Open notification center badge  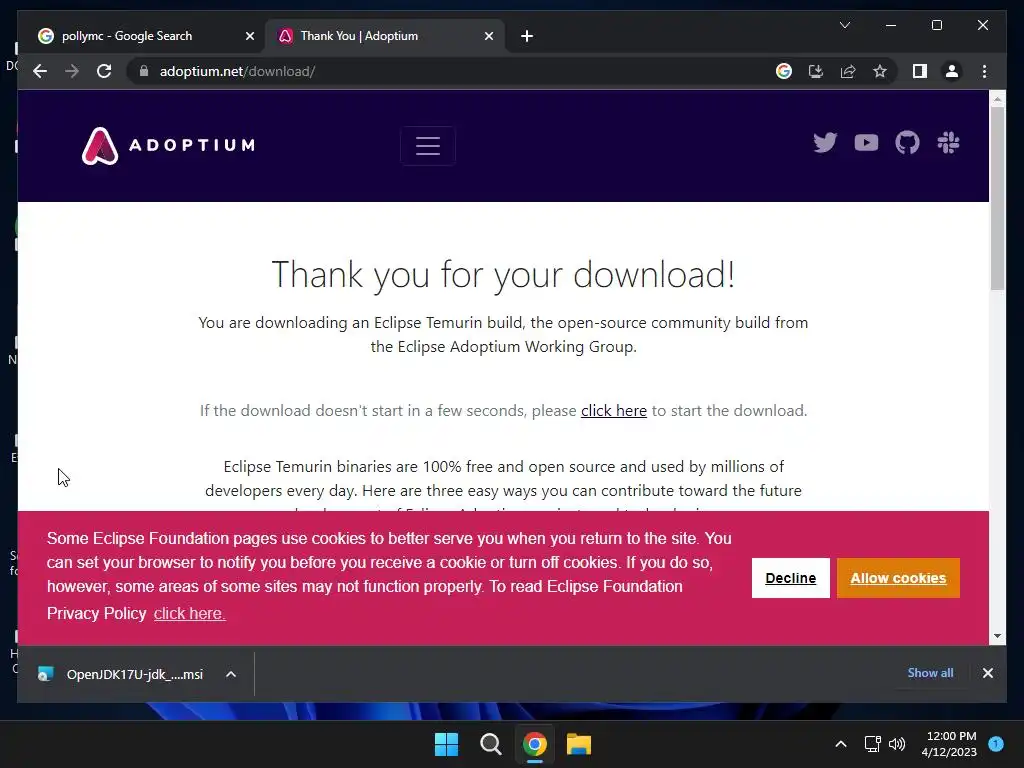click(x=995, y=744)
